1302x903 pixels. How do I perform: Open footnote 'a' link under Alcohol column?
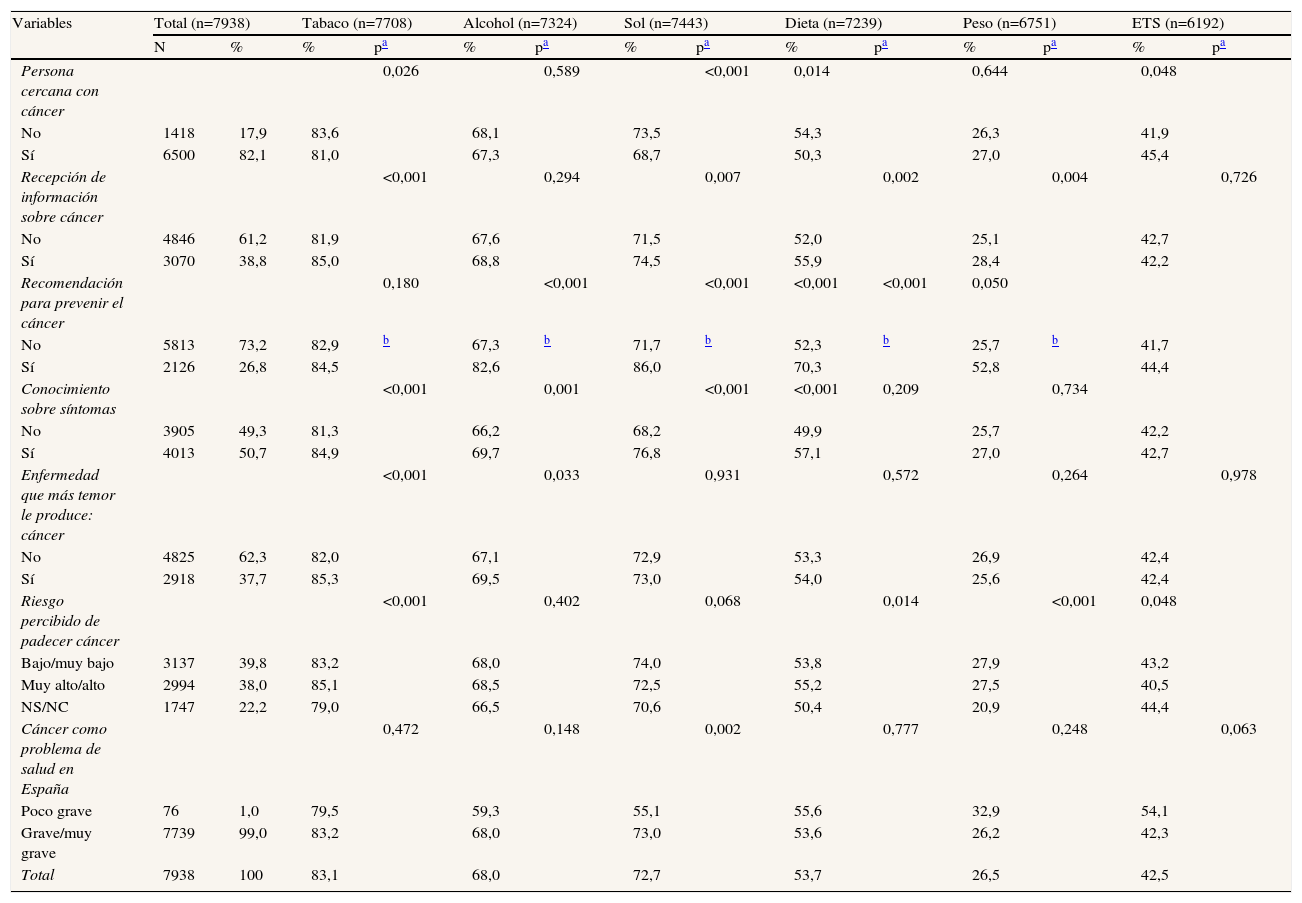pos(545,45)
